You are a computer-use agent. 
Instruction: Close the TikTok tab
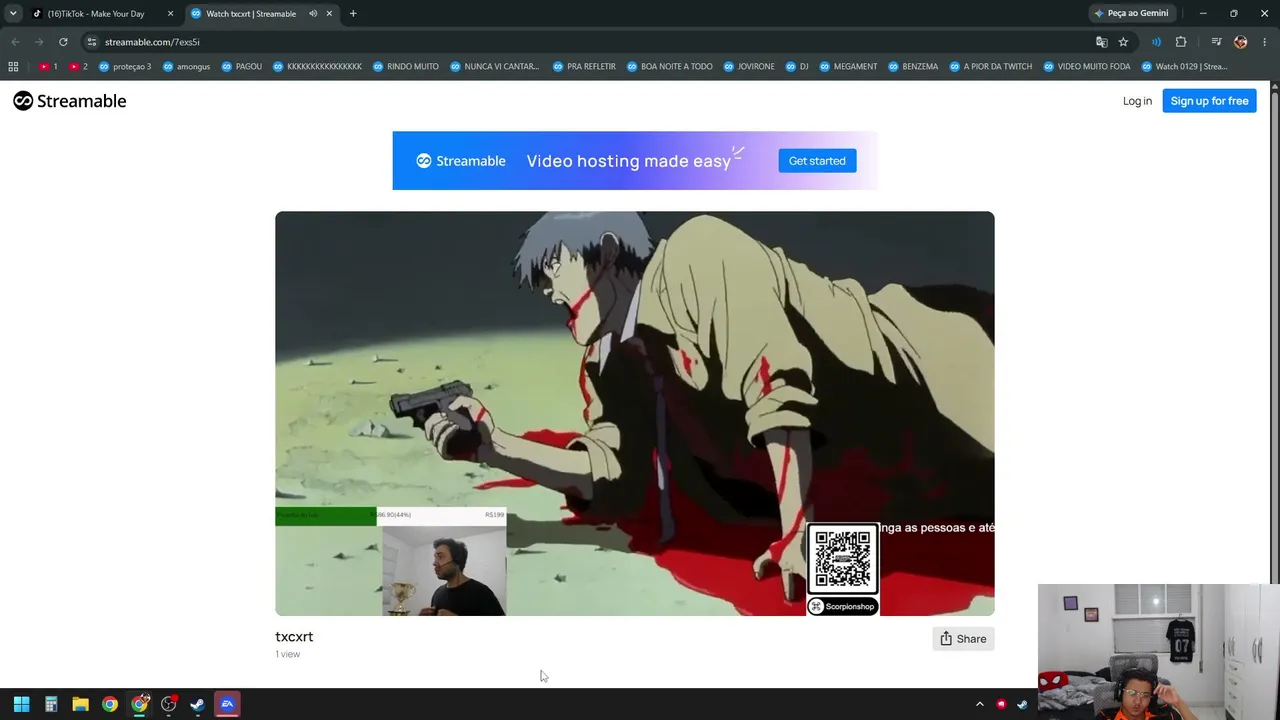coord(170,14)
